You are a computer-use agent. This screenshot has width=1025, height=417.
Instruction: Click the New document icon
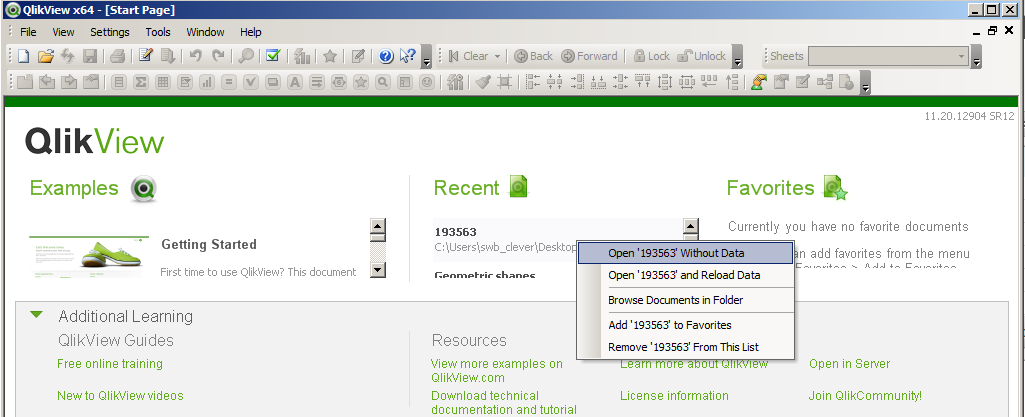(x=24, y=56)
